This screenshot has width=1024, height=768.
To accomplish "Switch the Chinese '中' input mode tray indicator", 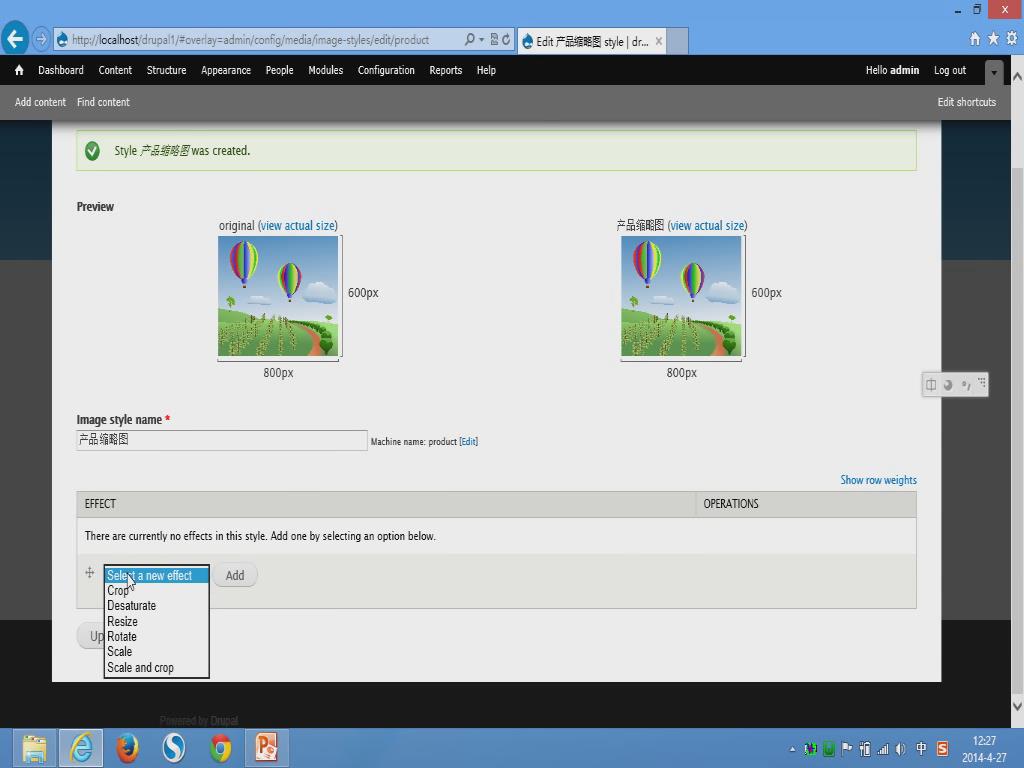I will coord(921,748).
